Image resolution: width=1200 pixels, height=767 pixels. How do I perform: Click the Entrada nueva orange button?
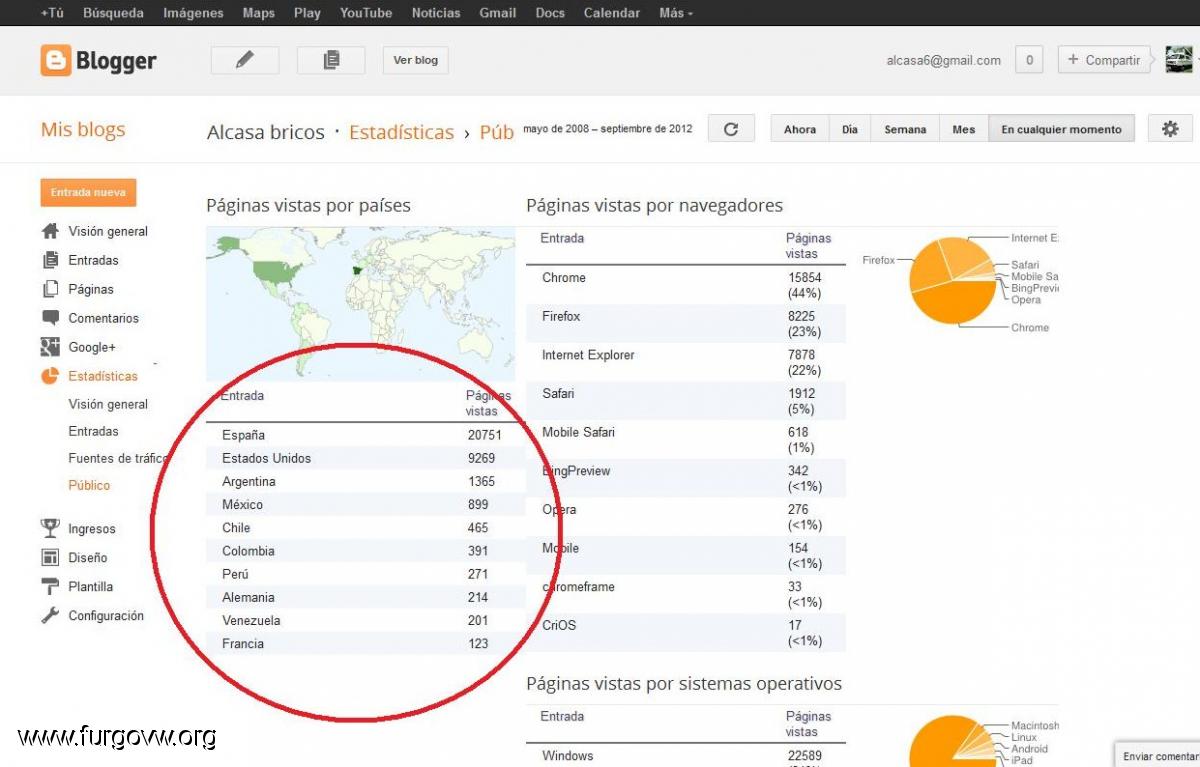pyautogui.click(x=89, y=192)
